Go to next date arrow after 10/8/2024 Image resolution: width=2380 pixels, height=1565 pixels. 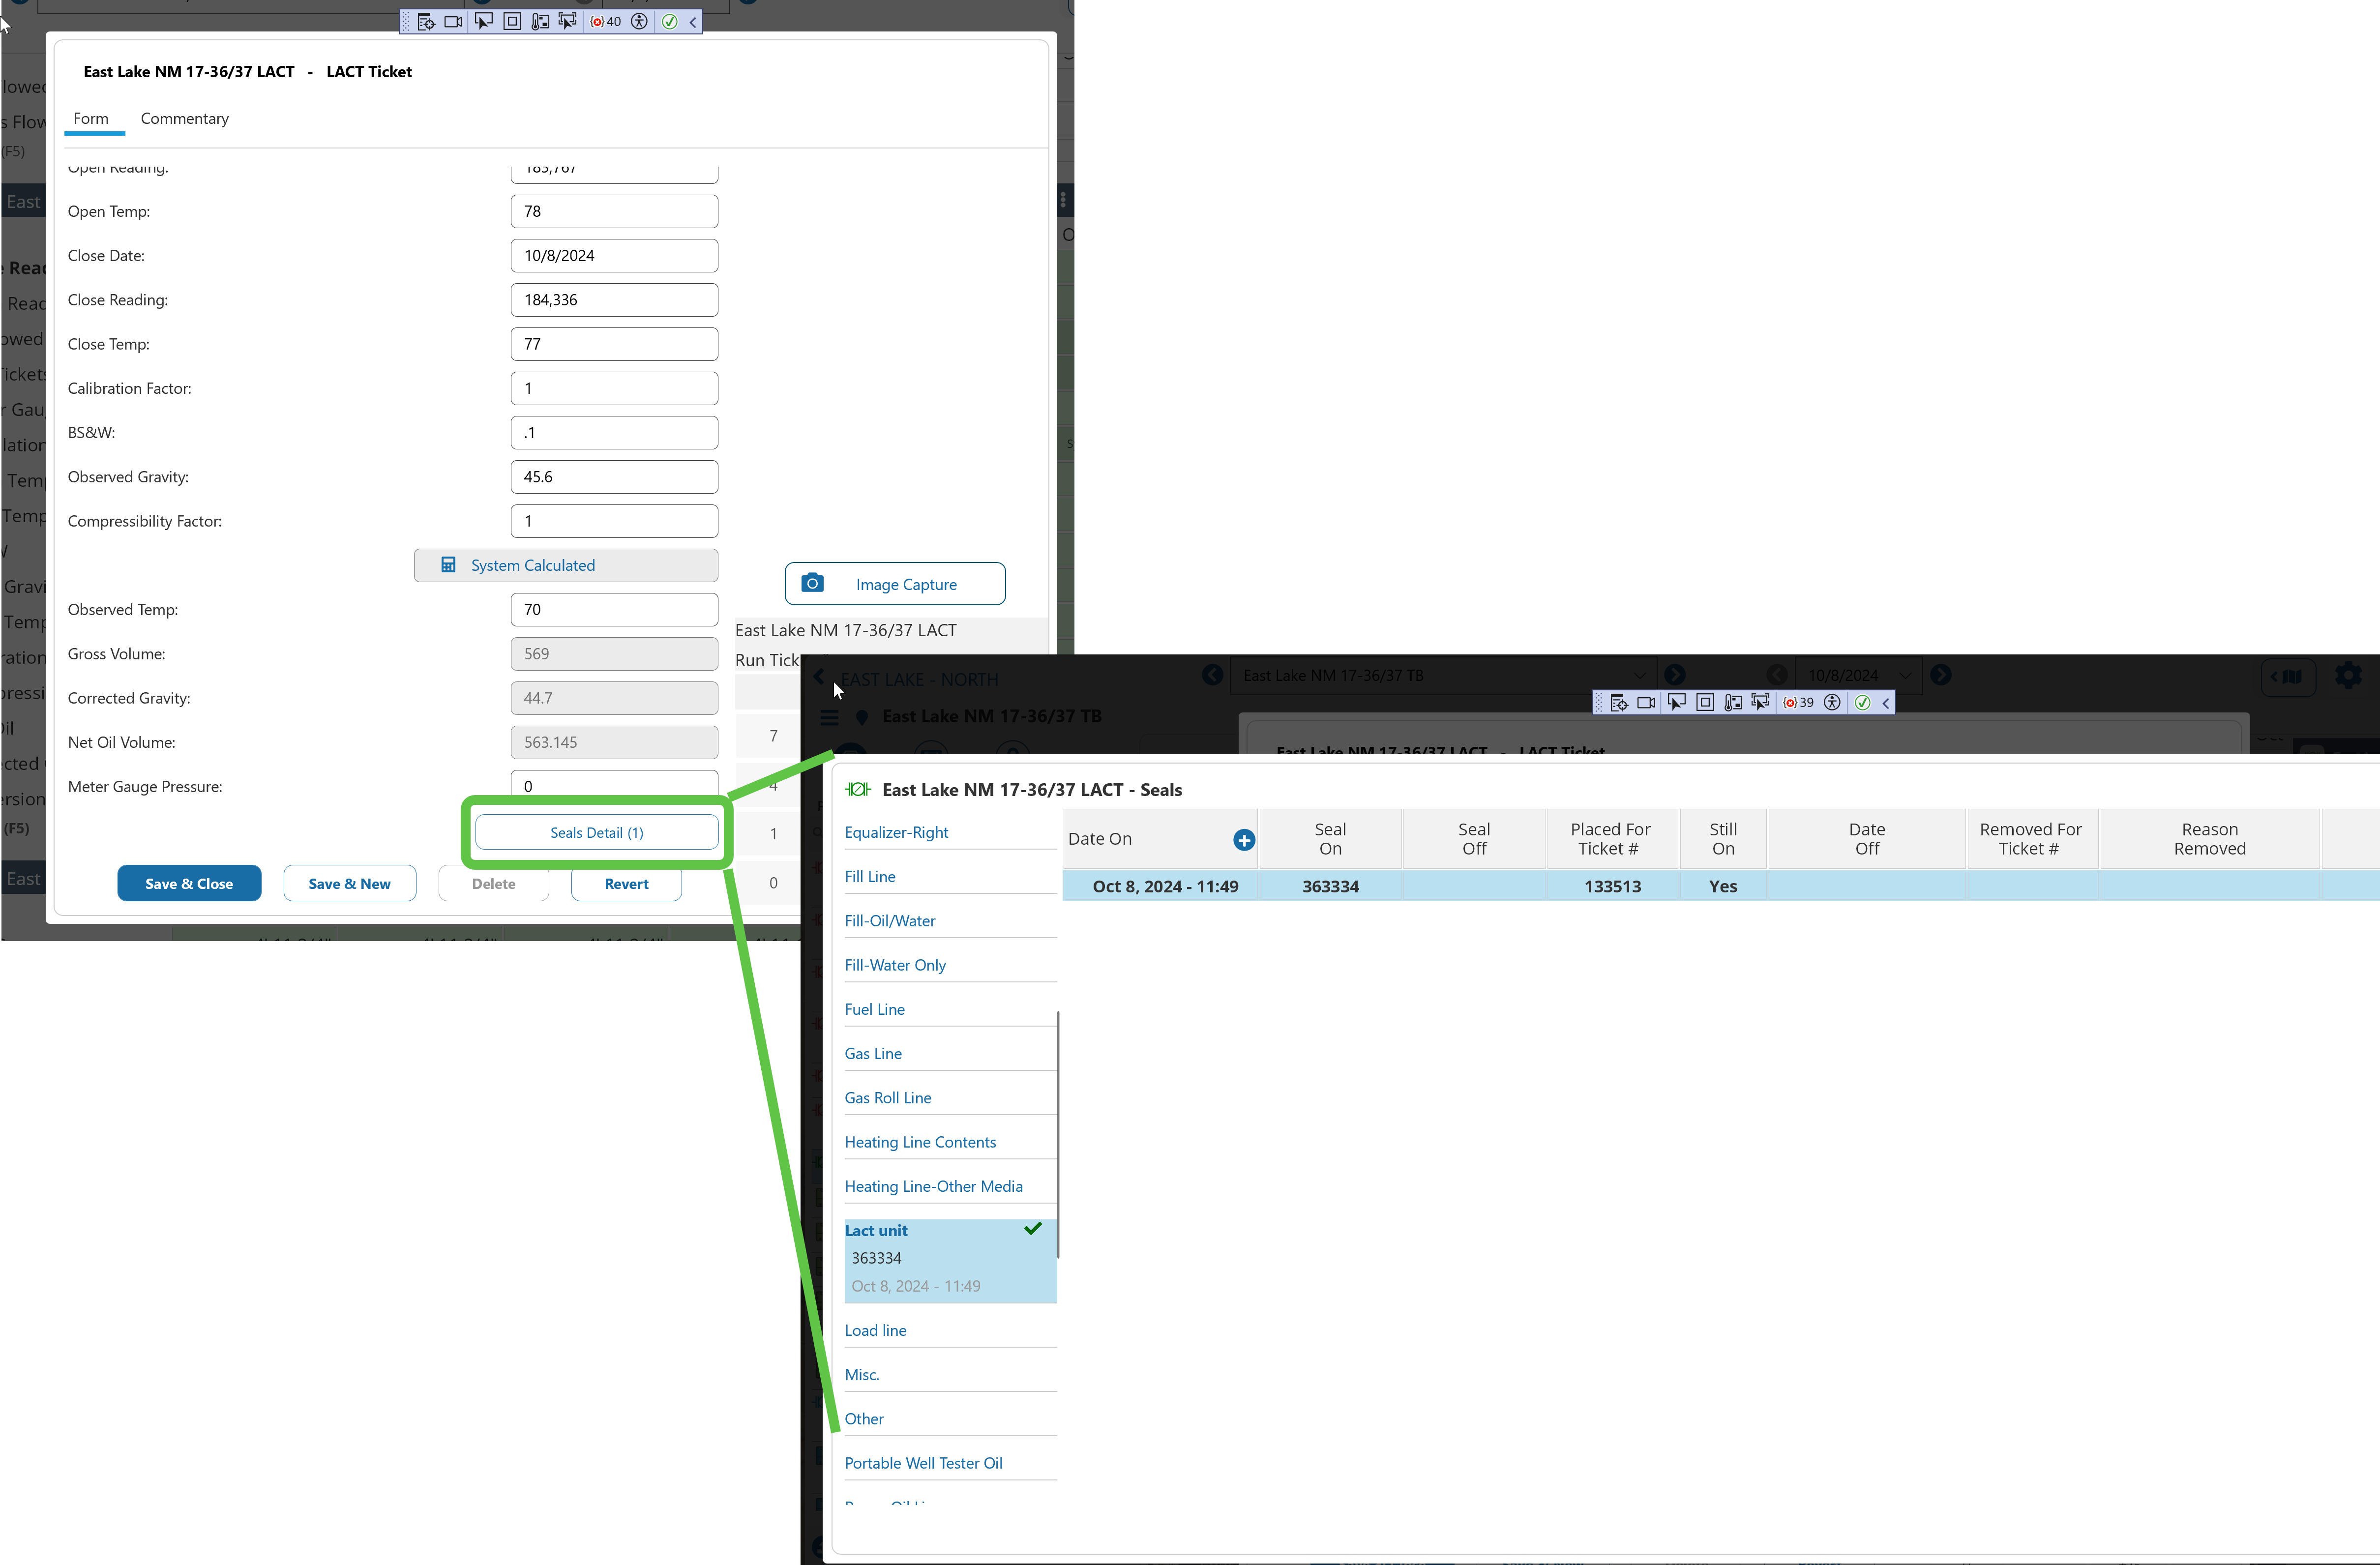1940,675
